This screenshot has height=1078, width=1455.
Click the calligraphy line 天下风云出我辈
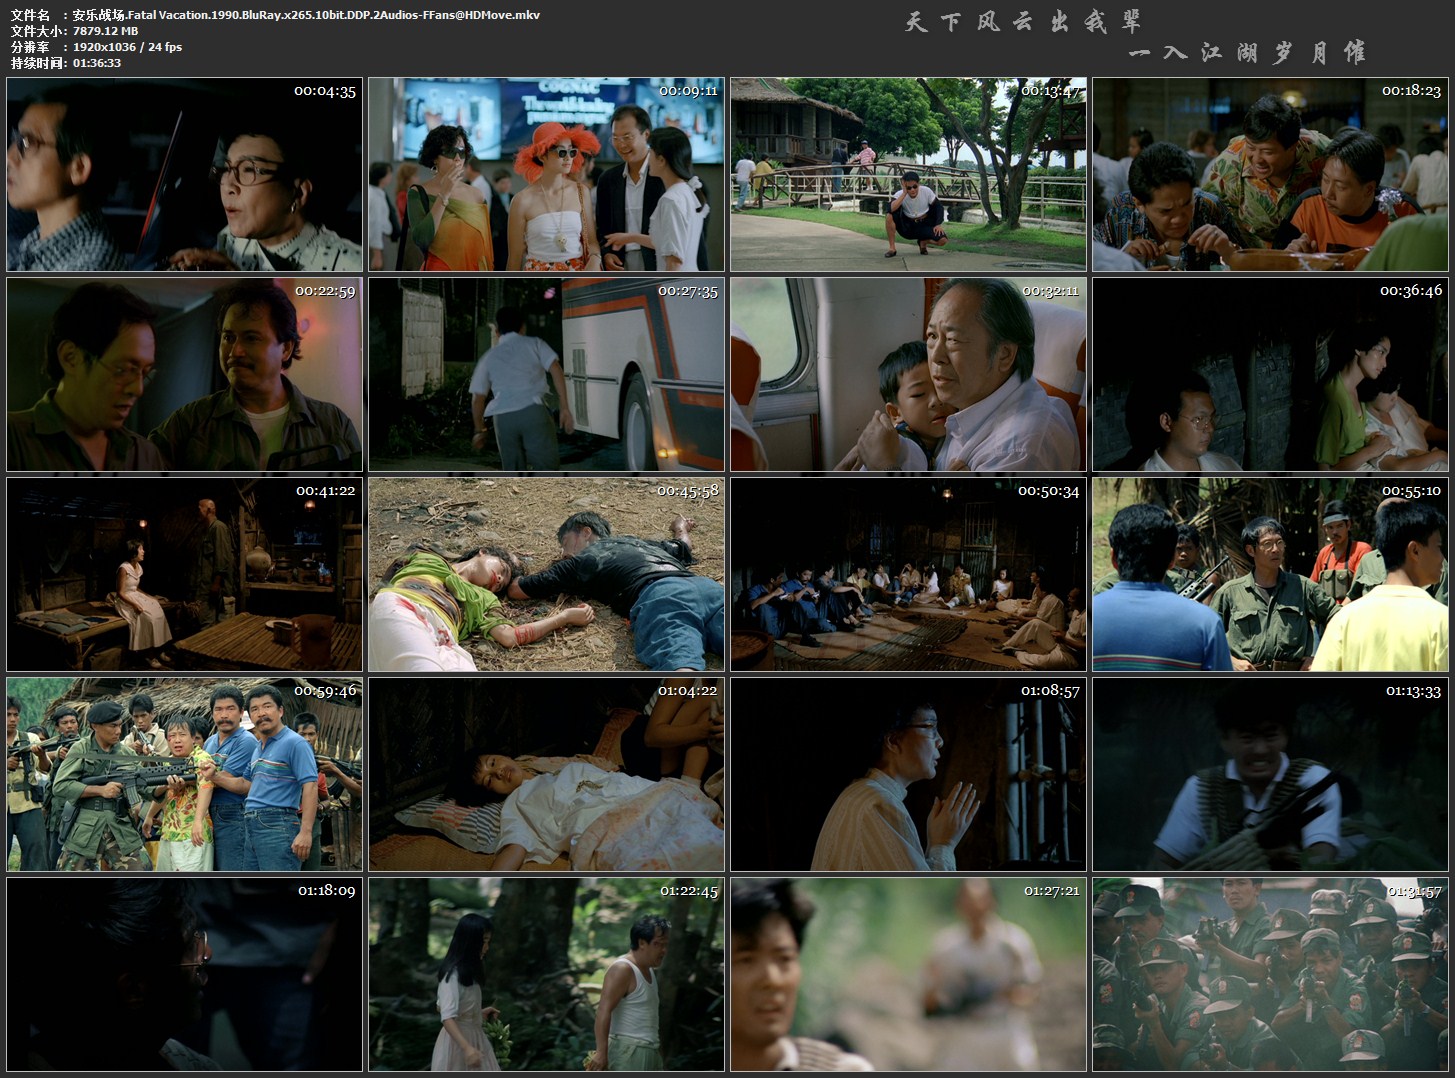[1023, 22]
